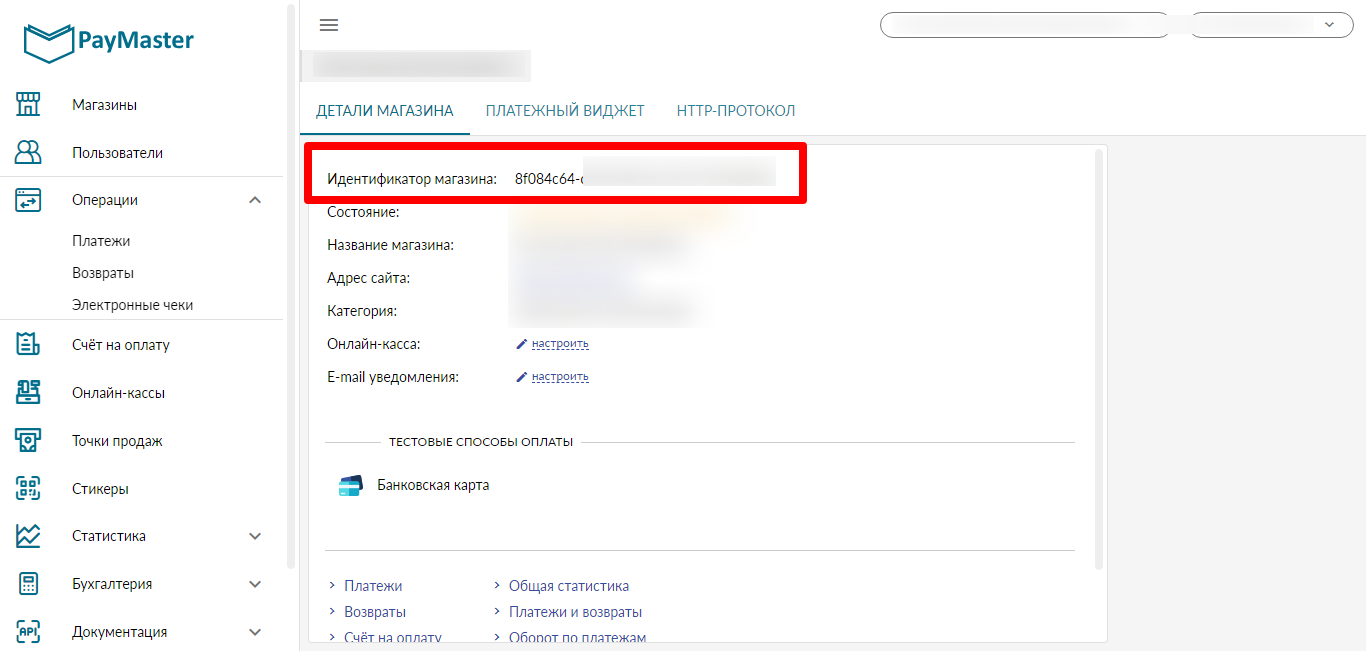Open the Общая статистика link
Viewport: 1366px width, 651px height.
(x=568, y=586)
